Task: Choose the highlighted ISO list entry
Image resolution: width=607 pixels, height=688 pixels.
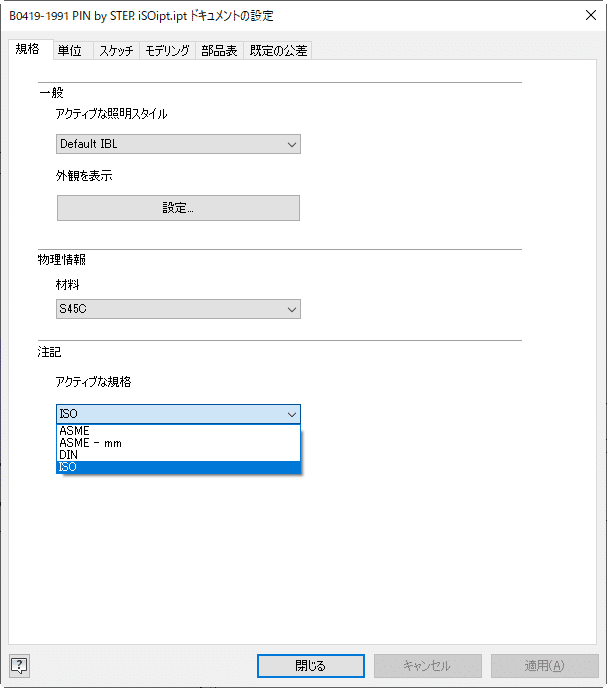Action: (x=178, y=467)
